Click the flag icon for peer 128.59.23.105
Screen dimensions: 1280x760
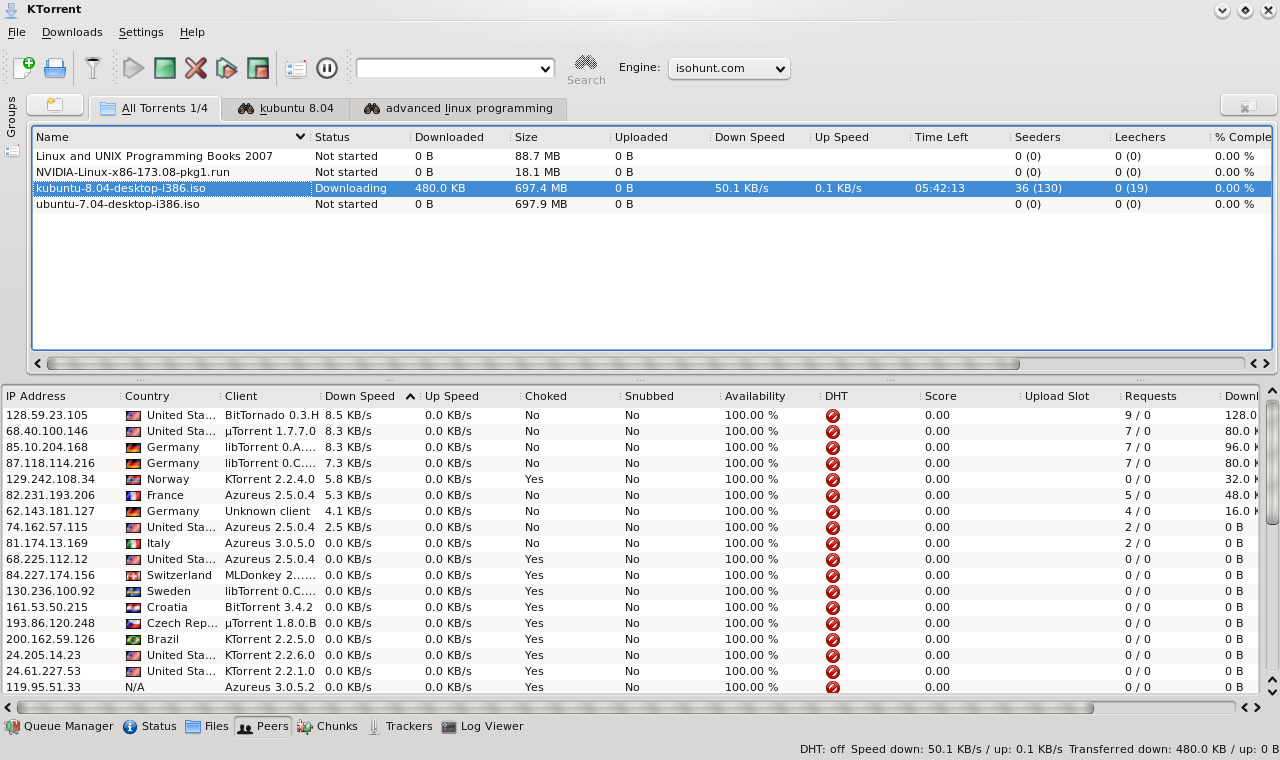pos(133,415)
